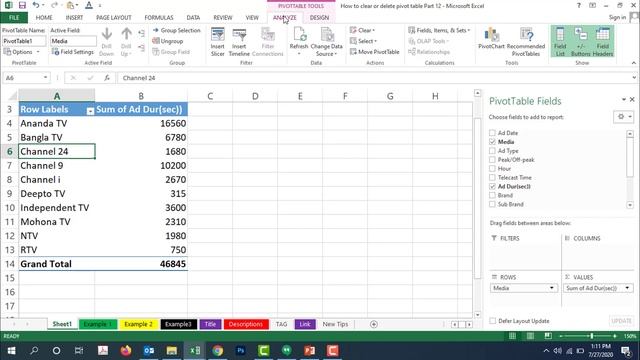Image resolution: width=640 pixels, height=360 pixels.
Task: Click Ungroup
Action: point(167,41)
